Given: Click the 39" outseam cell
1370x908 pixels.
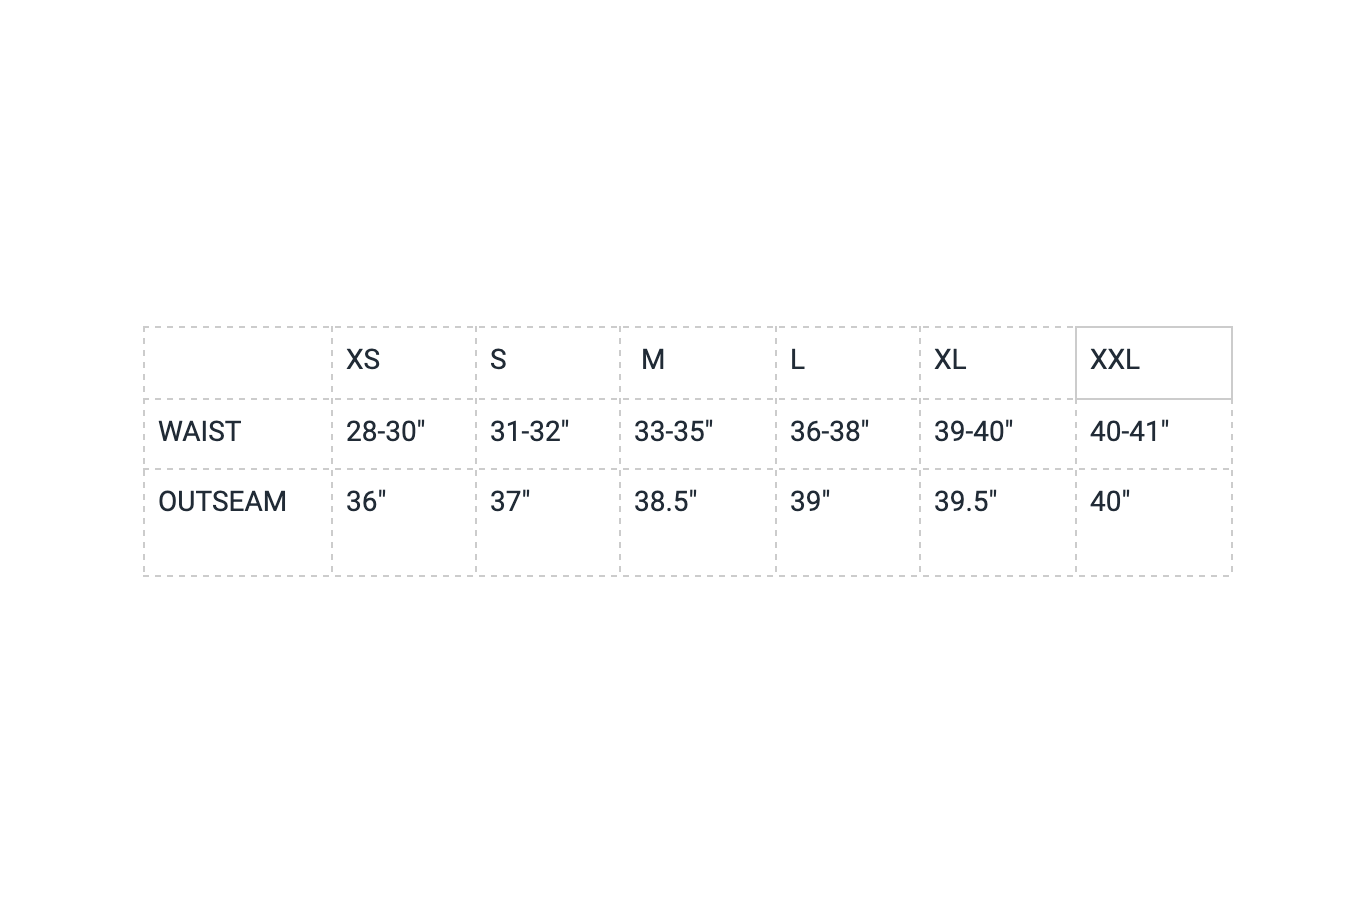Looking at the screenshot, I should [x=848, y=522].
